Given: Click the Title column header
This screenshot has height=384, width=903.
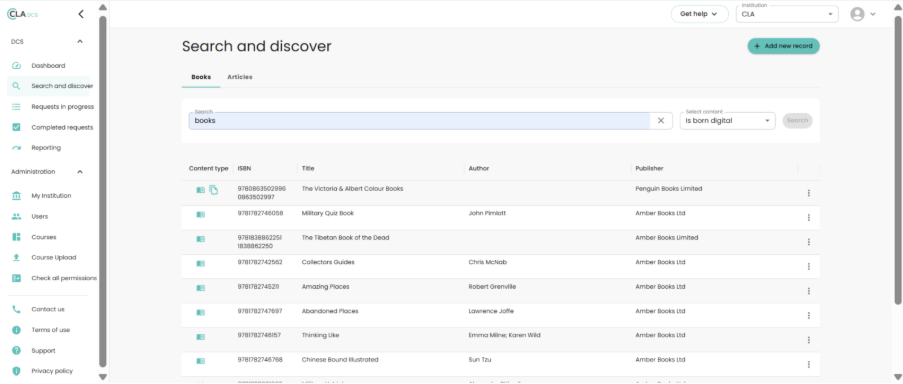Looking at the screenshot, I should point(308,169).
